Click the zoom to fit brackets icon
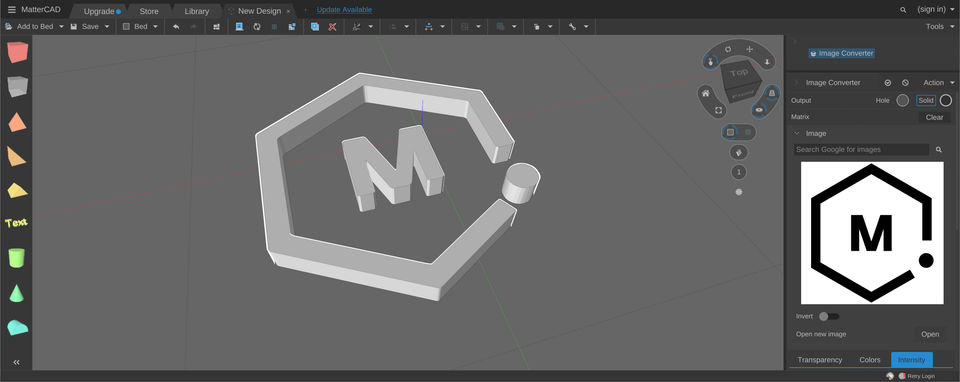 (x=719, y=111)
